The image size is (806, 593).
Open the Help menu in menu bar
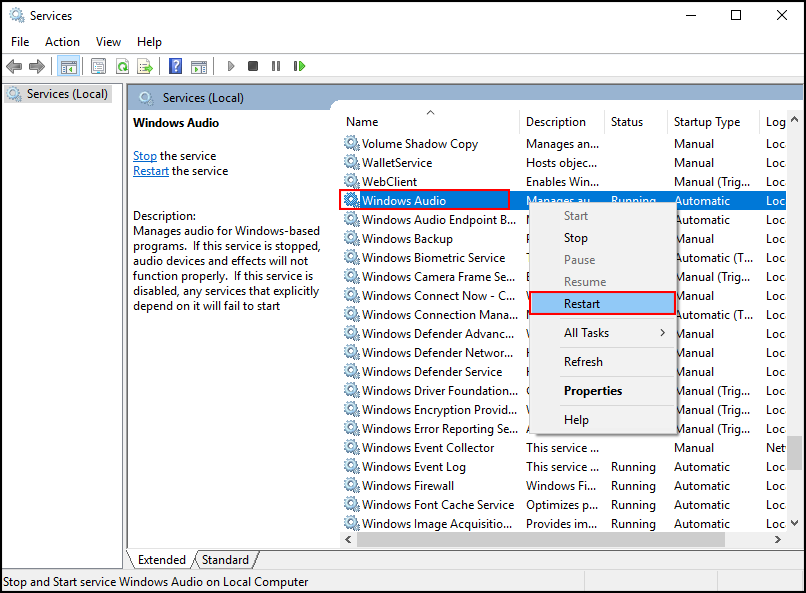[x=149, y=42]
